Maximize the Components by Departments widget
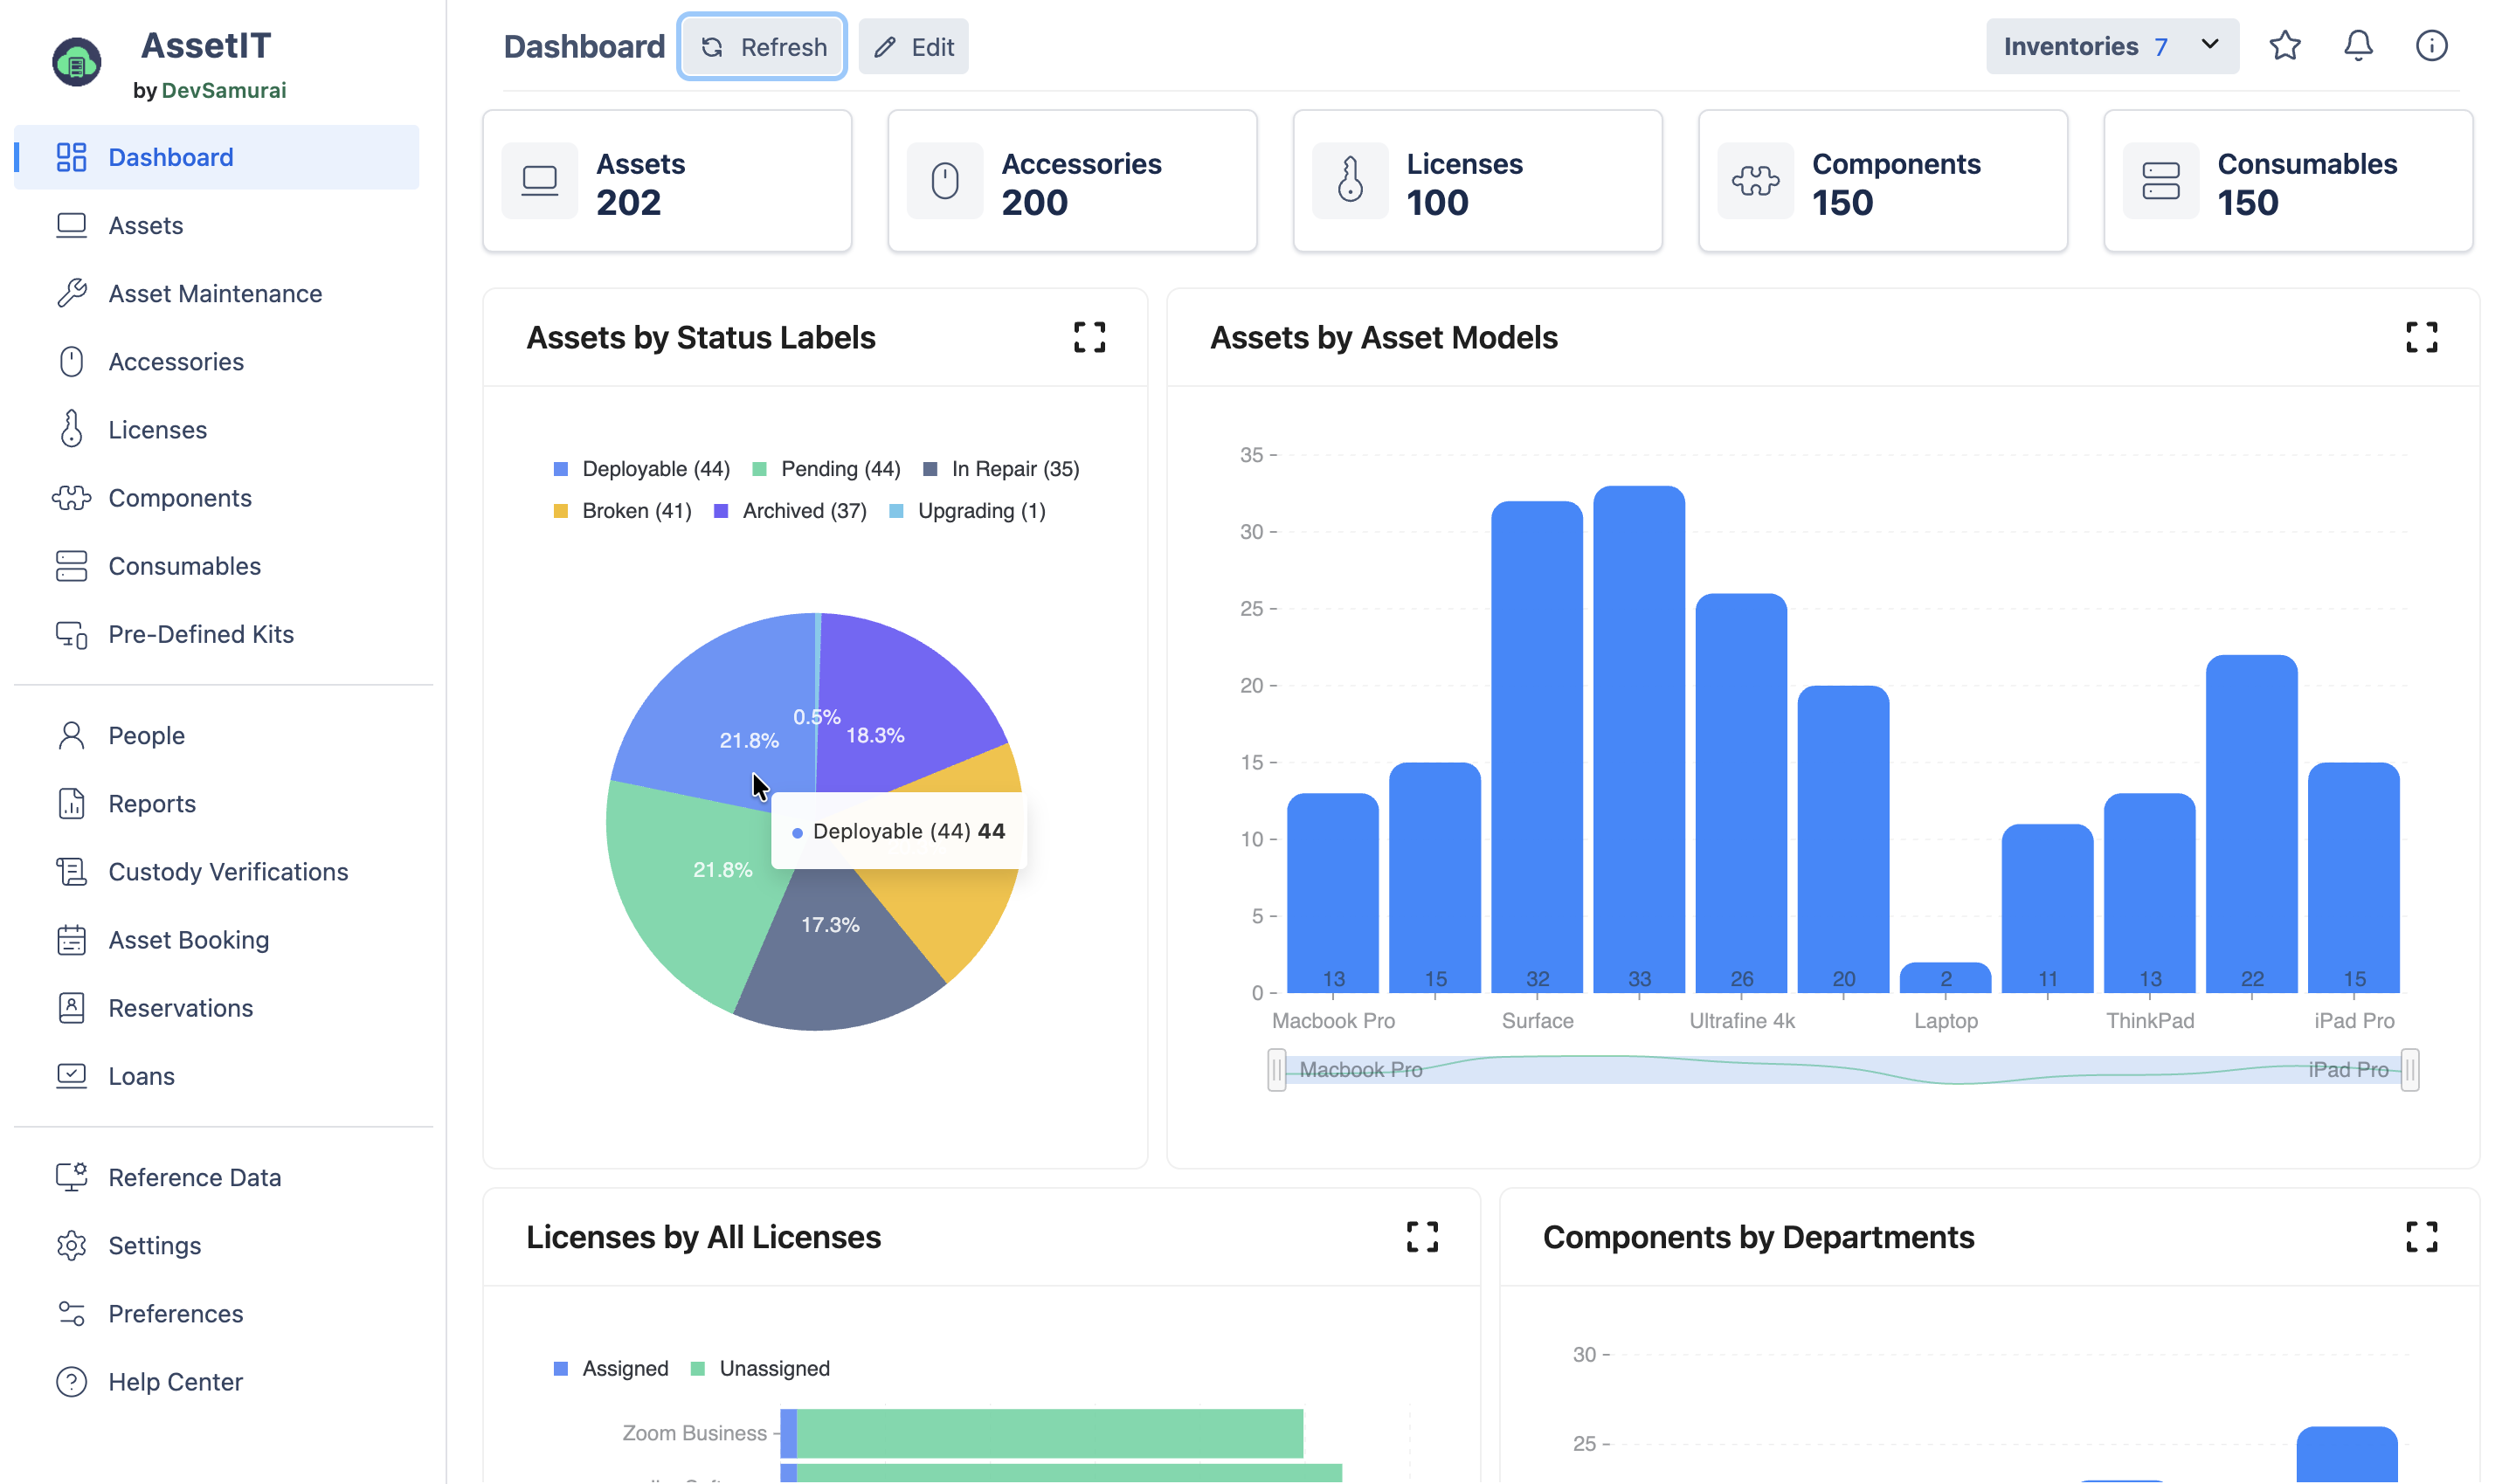The width and height of the screenshot is (2516, 1484). 2421,1237
